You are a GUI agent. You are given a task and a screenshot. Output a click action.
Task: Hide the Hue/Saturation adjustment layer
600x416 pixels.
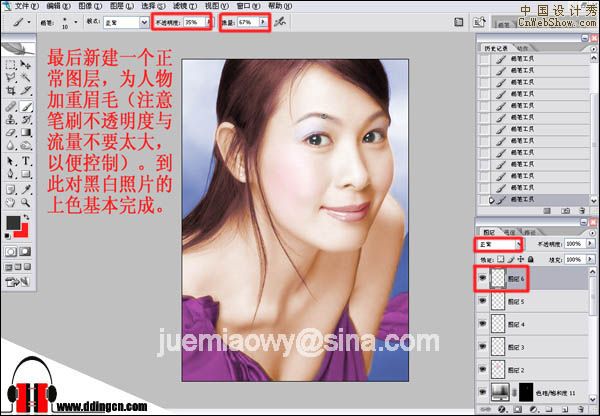click(483, 393)
